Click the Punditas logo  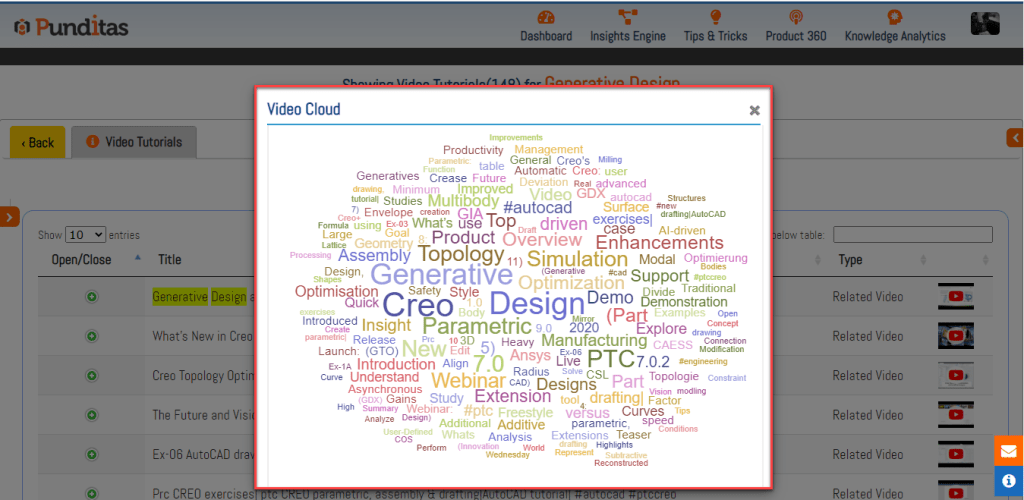click(70, 27)
